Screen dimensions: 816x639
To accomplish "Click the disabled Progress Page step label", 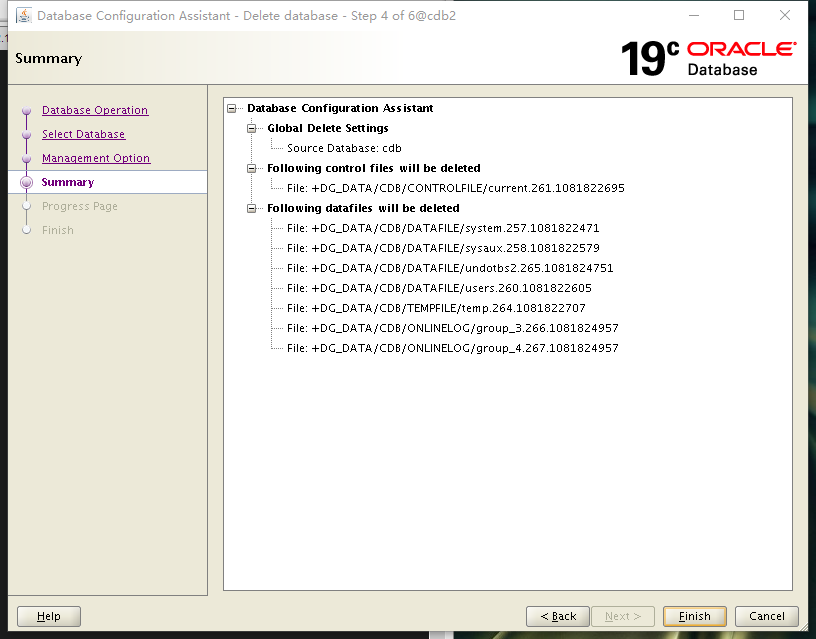I will [80, 206].
